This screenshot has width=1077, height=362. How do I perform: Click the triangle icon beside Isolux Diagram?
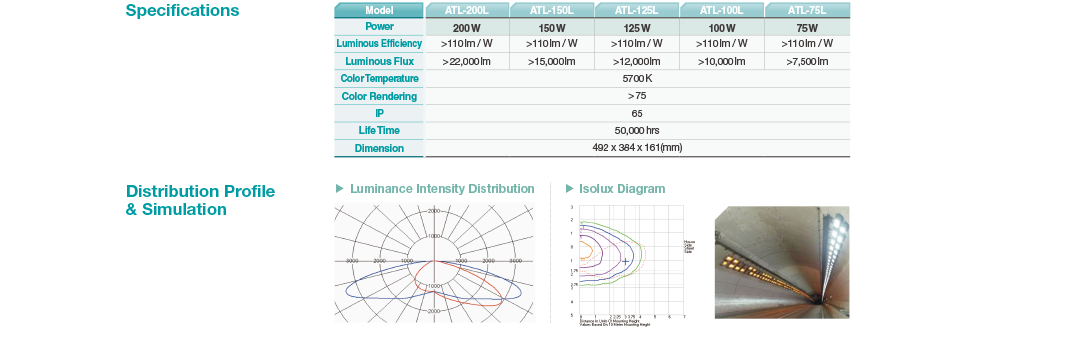coord(569,189)
